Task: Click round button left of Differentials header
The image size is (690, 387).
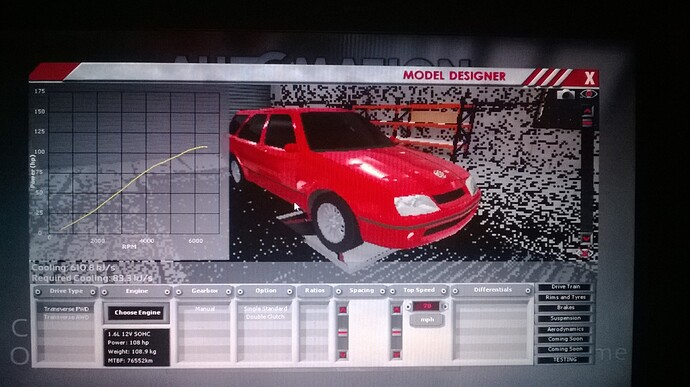Action: tap(455, 291)
